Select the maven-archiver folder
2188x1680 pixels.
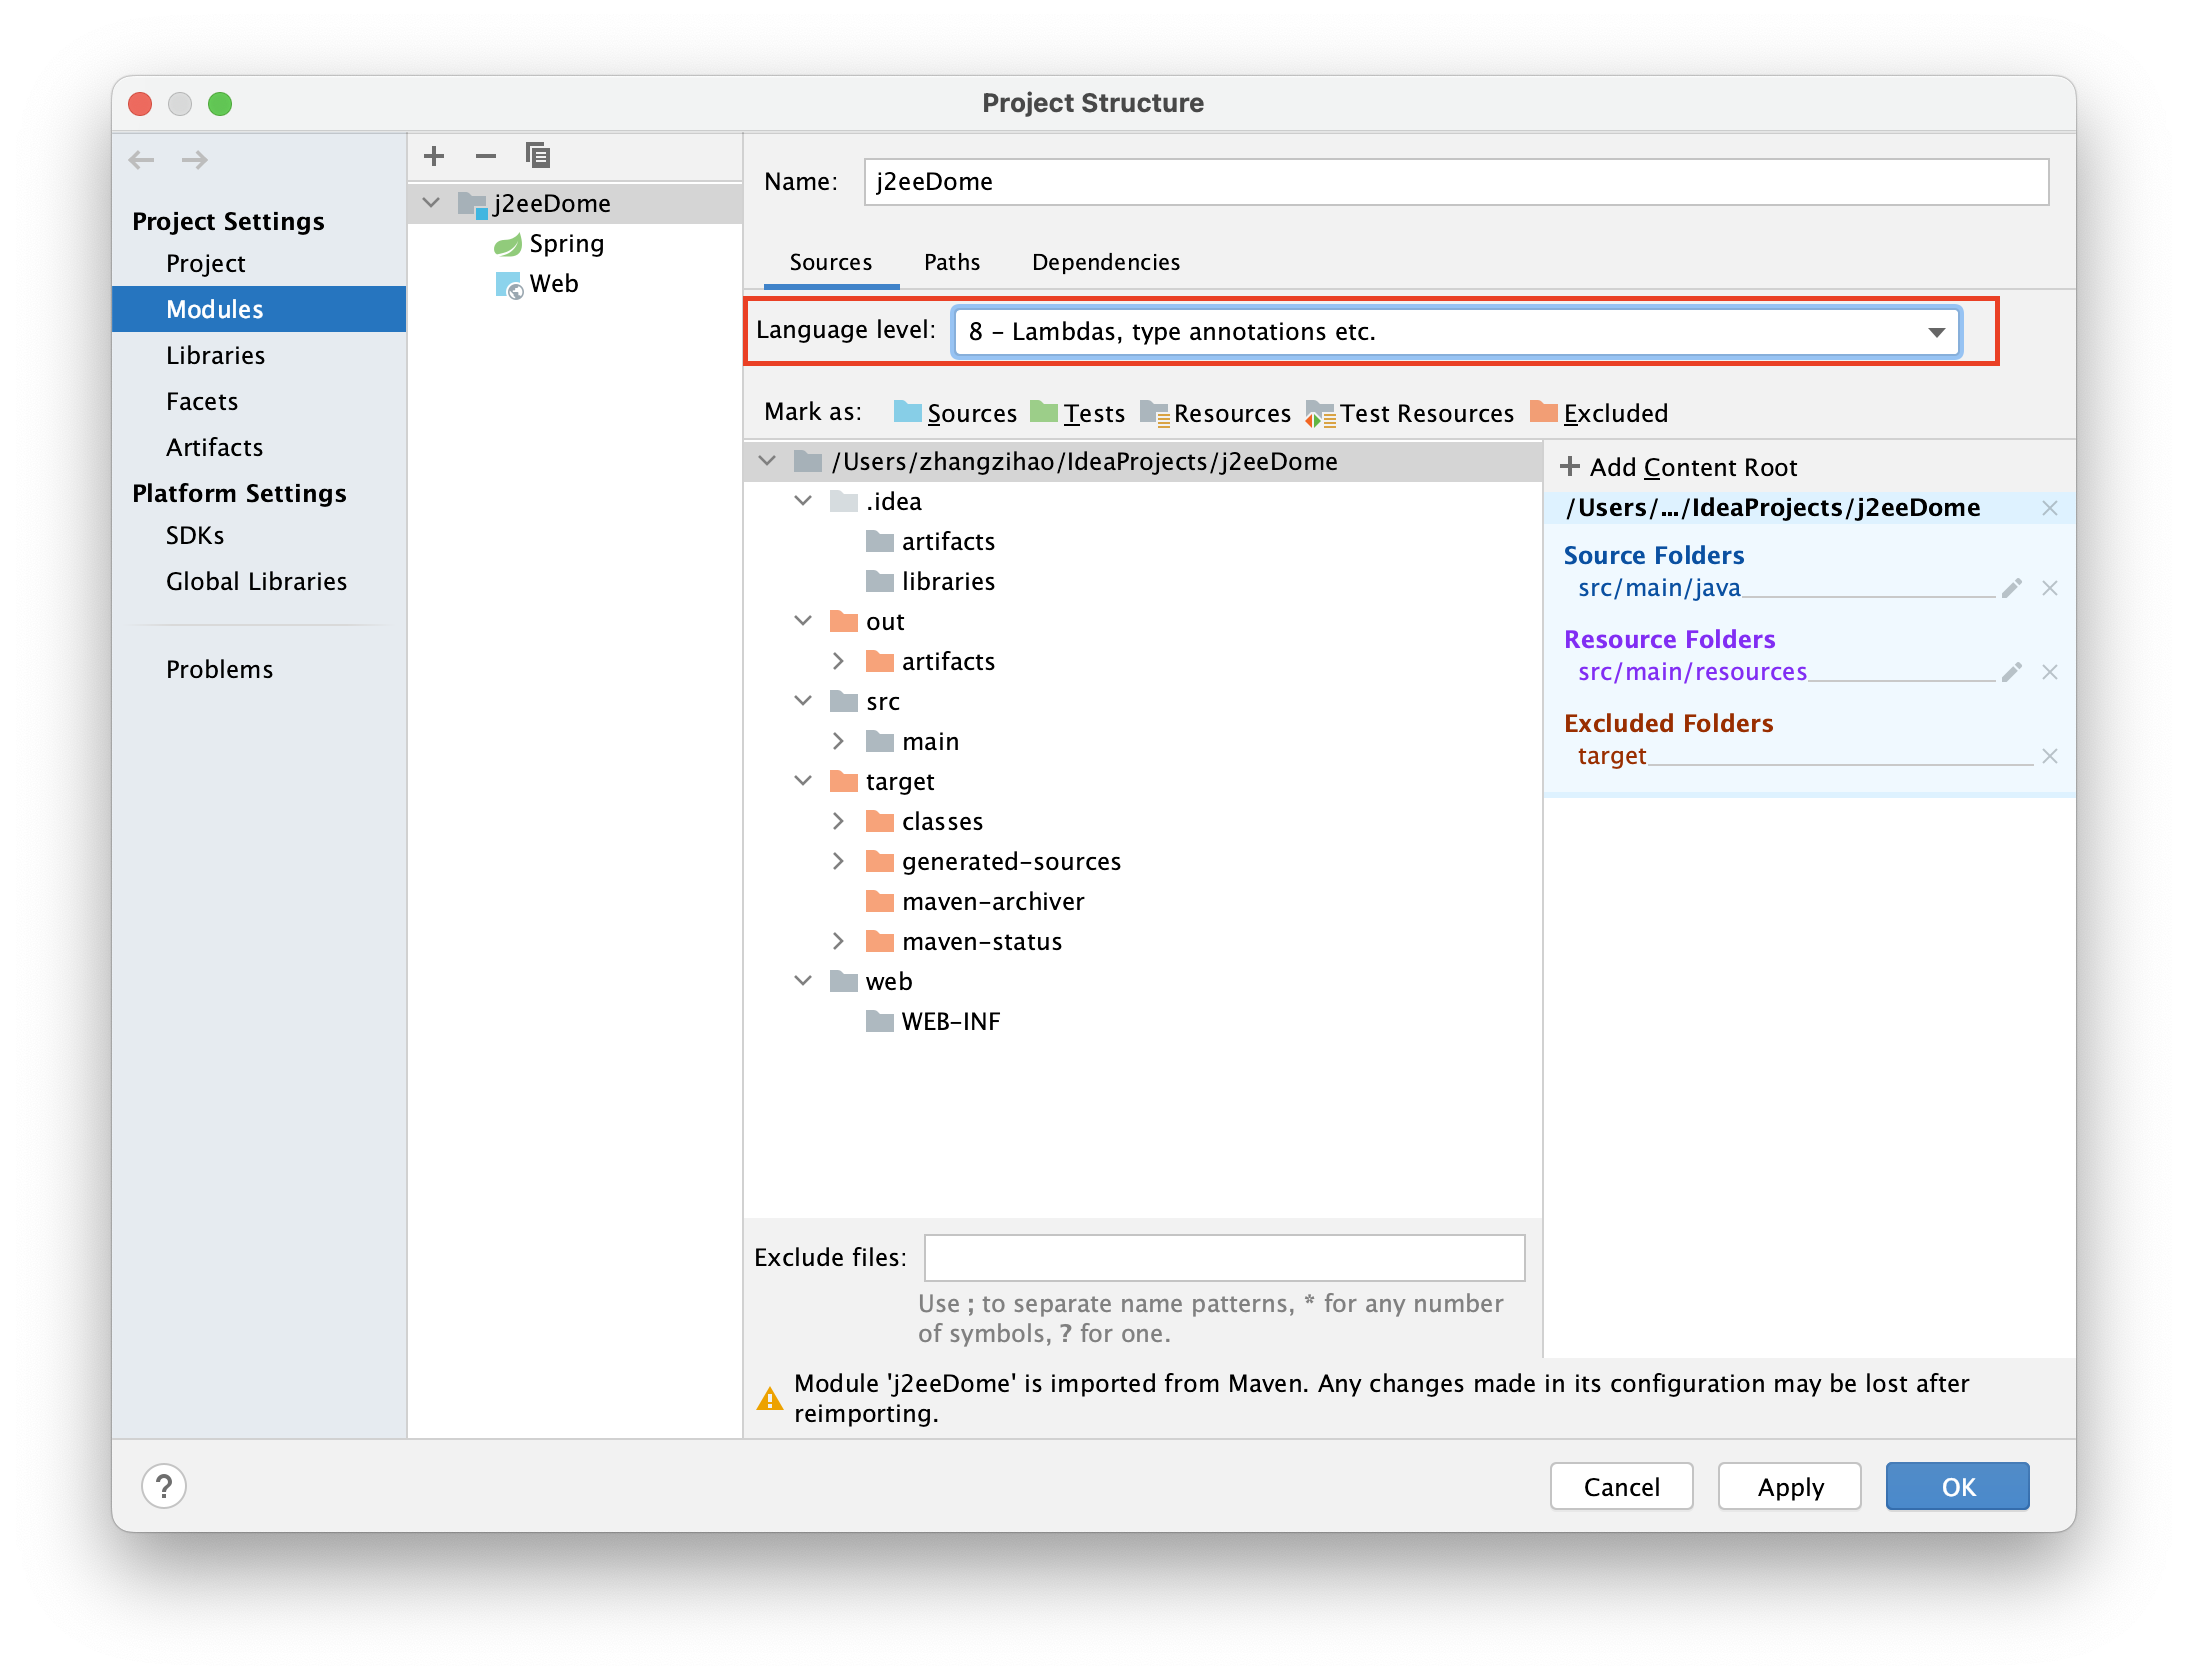975,901
